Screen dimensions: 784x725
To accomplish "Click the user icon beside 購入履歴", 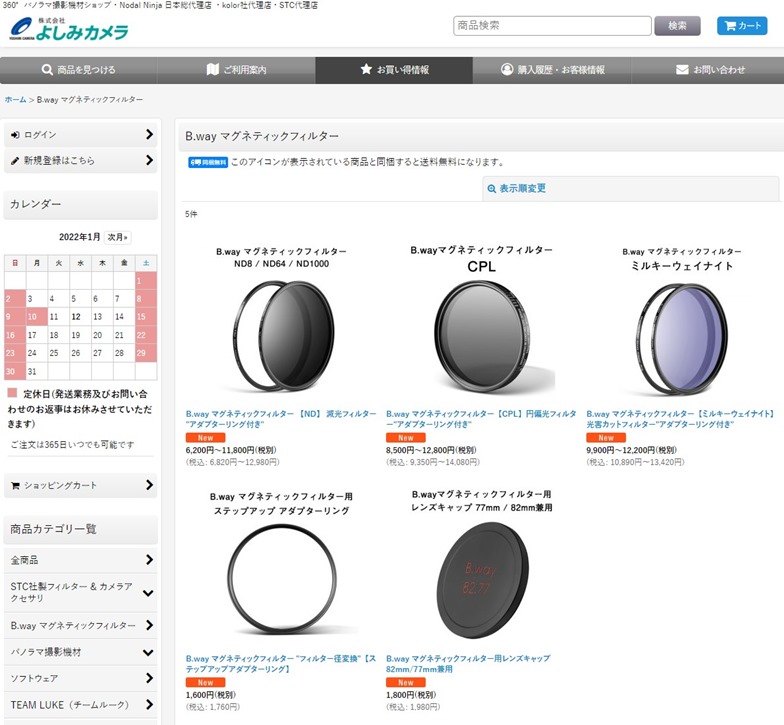I will click(507, 69).
